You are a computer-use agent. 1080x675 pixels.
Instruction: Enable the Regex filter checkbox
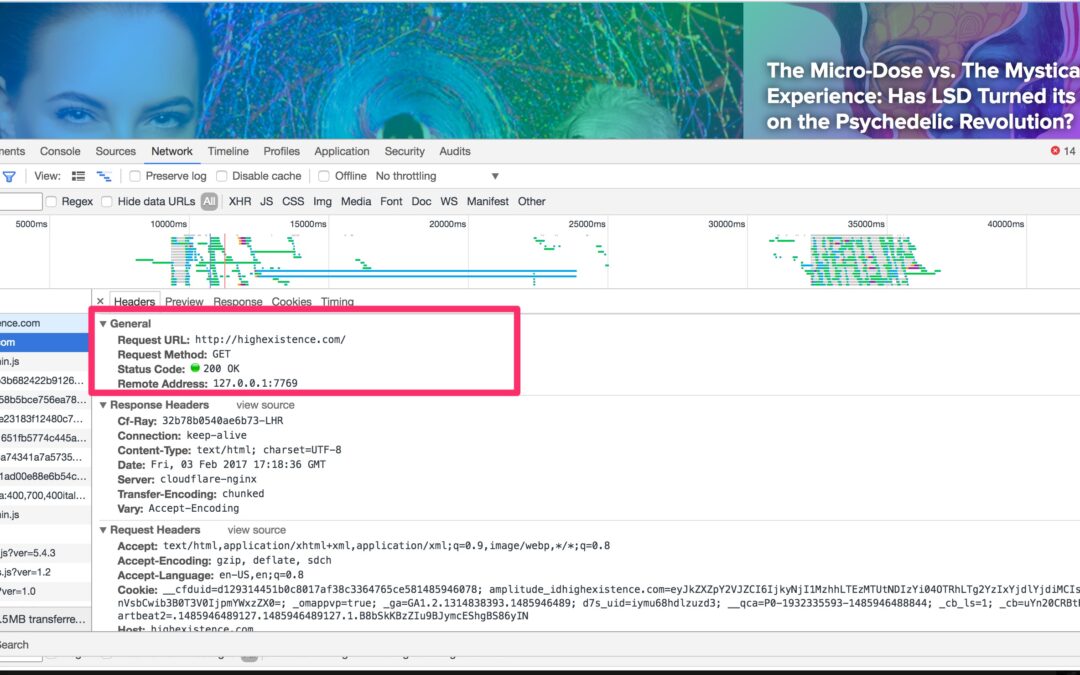tap(51, 202)
